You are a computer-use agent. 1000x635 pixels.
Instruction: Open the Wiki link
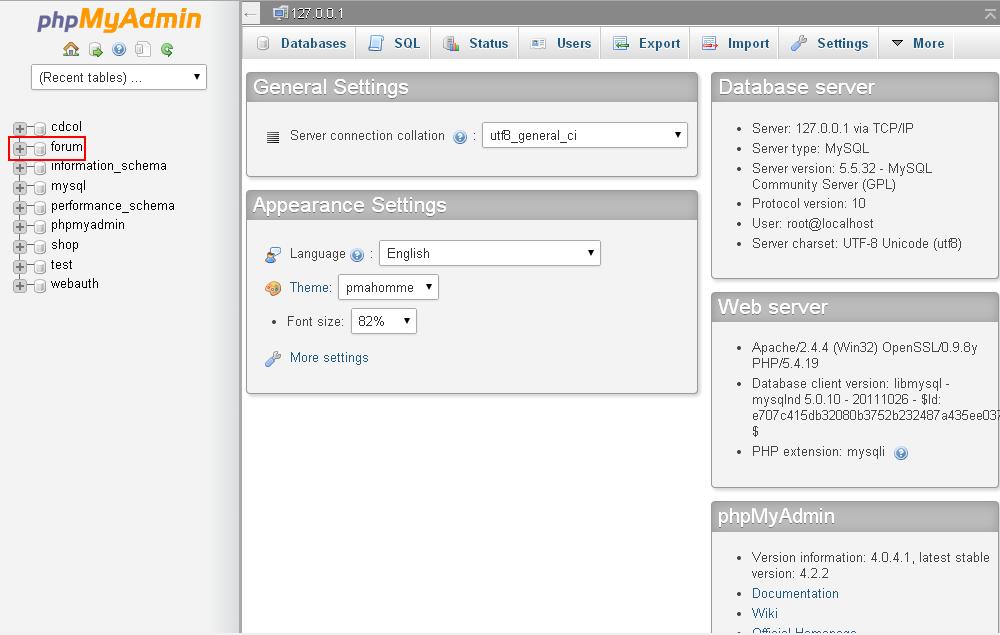point(765,613)
